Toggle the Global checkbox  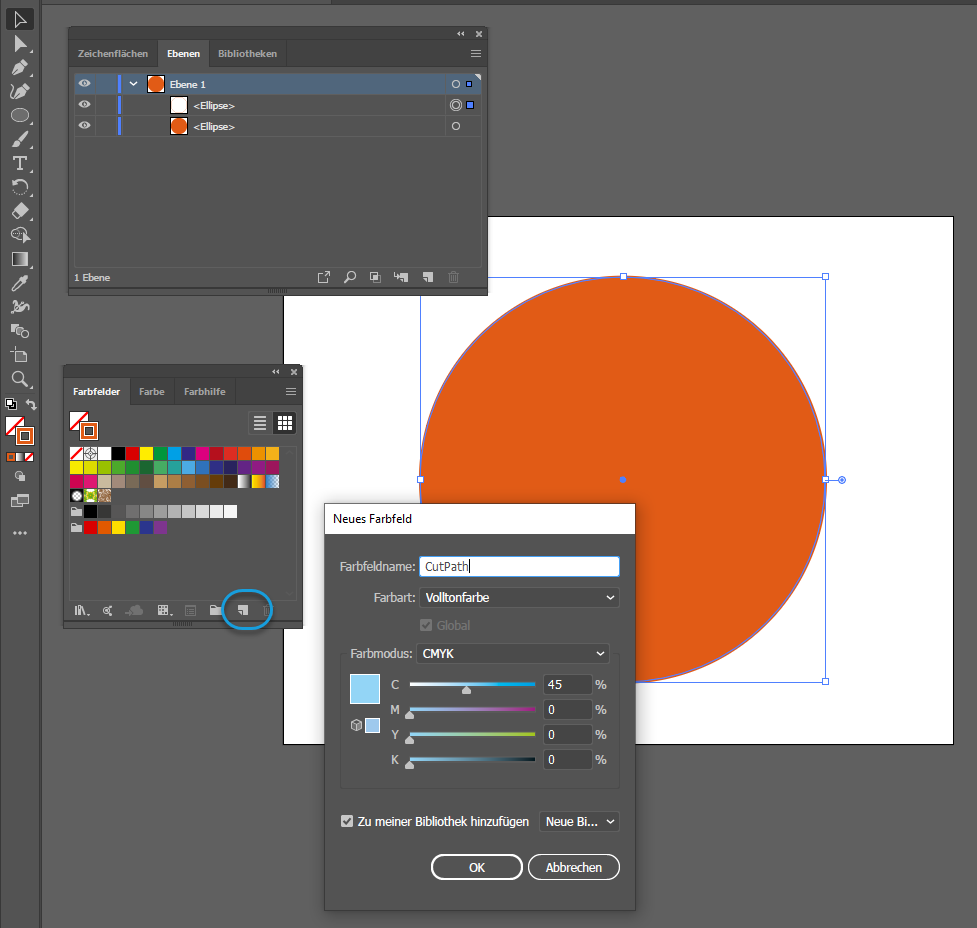coord(426,624)
